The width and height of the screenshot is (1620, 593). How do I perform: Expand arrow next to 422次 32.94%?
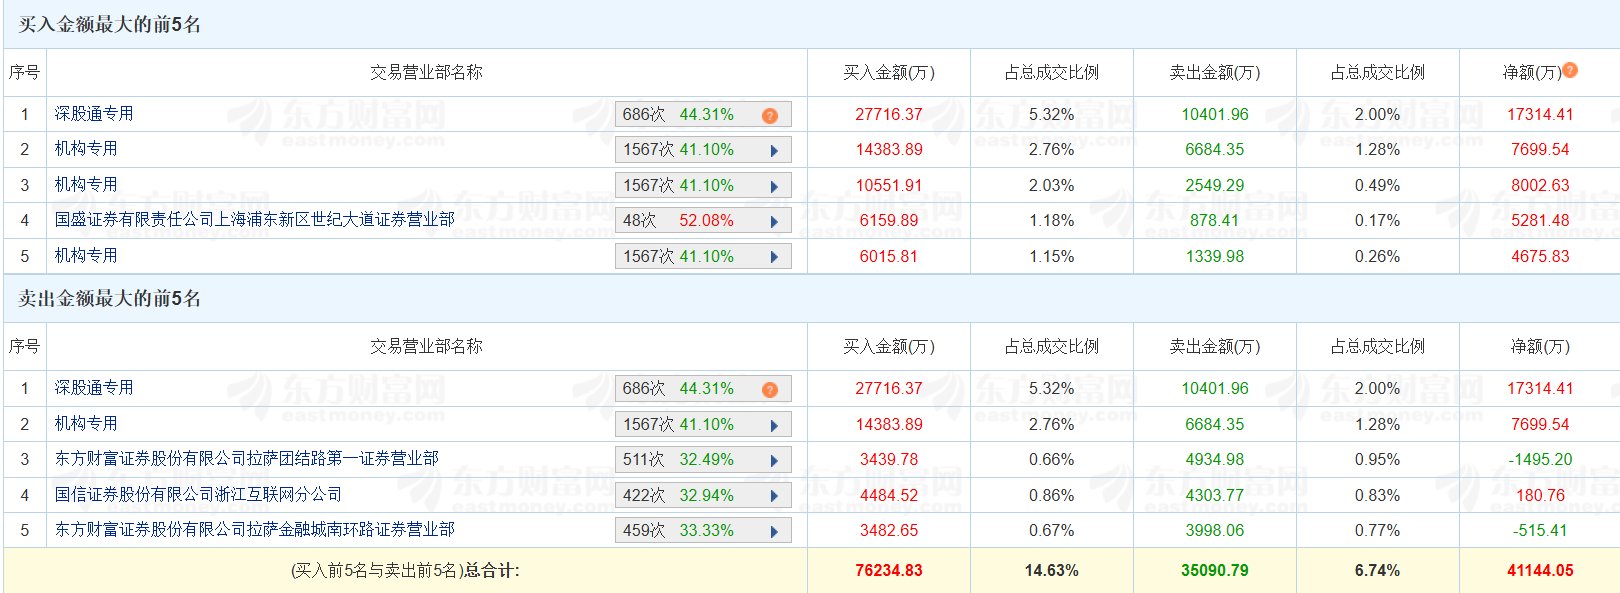(x=774, y=497)
